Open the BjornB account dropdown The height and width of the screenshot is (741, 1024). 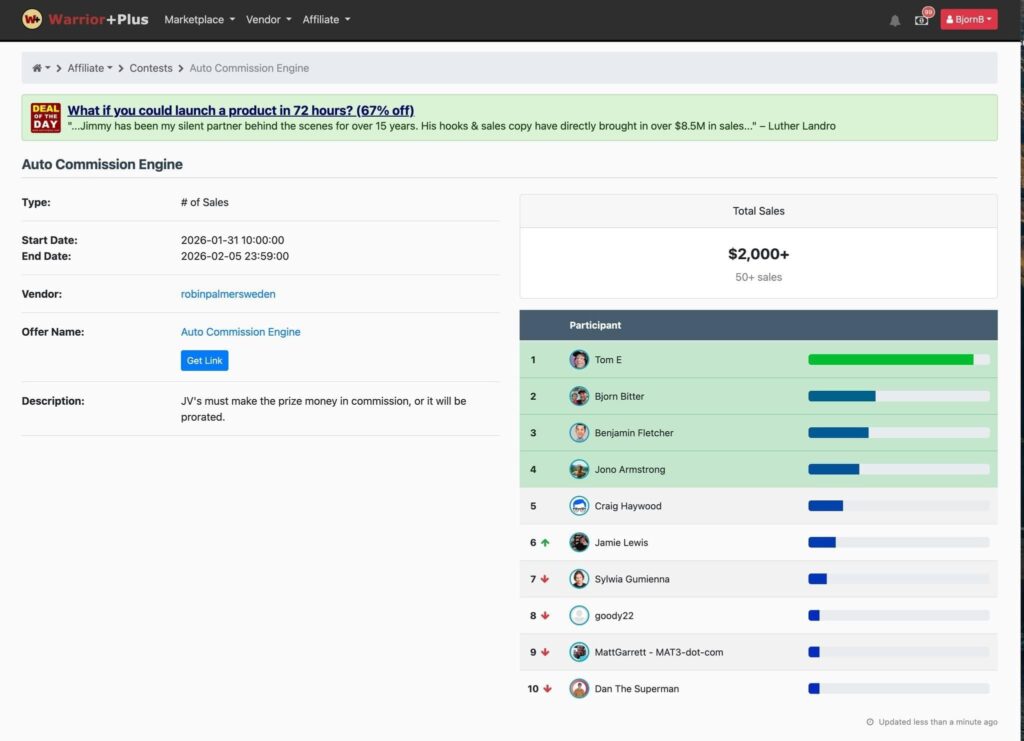968,19
